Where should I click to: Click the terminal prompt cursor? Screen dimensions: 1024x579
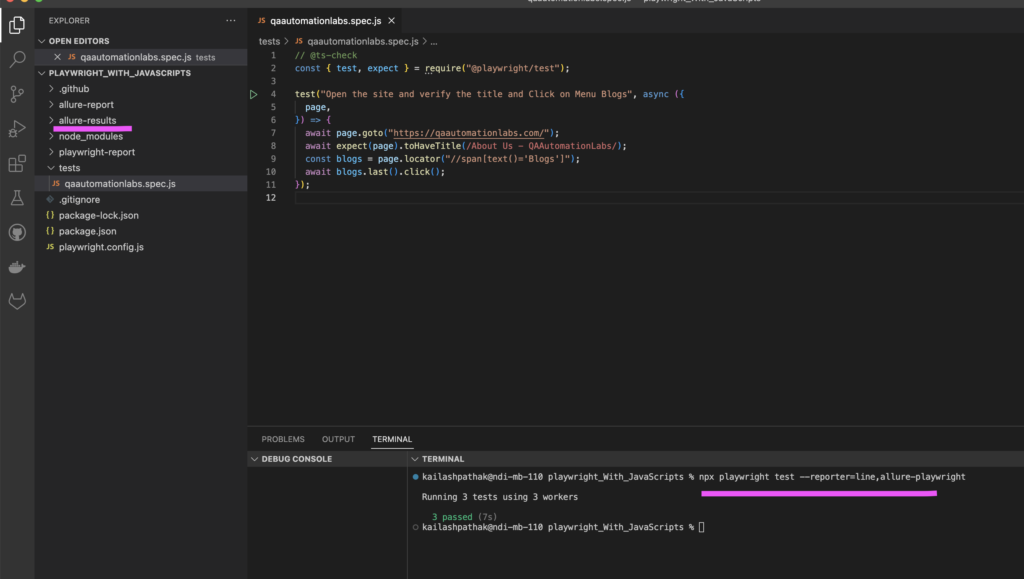(701, 527)
